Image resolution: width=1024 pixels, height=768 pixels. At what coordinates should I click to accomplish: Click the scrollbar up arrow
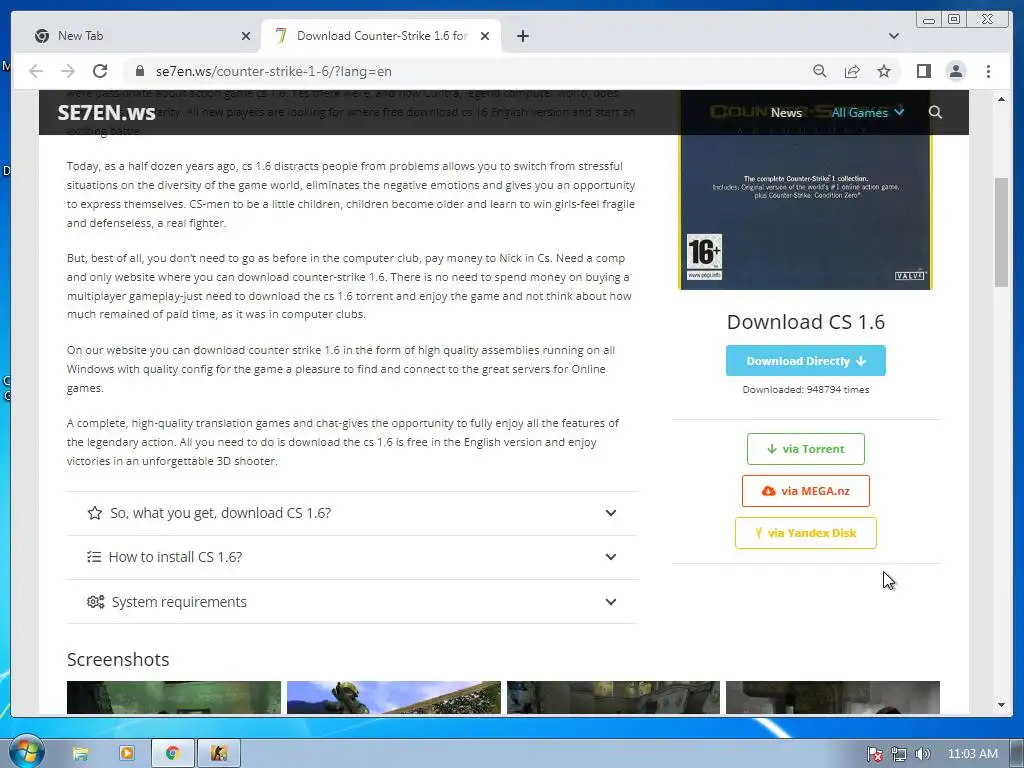click(x=1001, y=99)
